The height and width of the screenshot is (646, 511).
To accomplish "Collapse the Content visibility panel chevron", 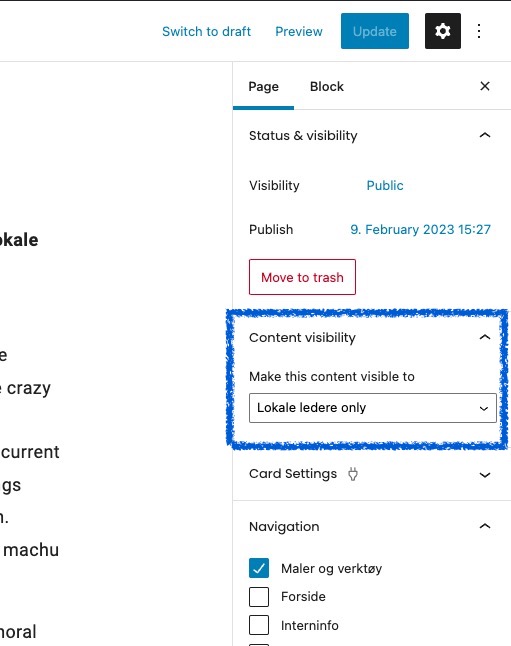I will (485, 337).
